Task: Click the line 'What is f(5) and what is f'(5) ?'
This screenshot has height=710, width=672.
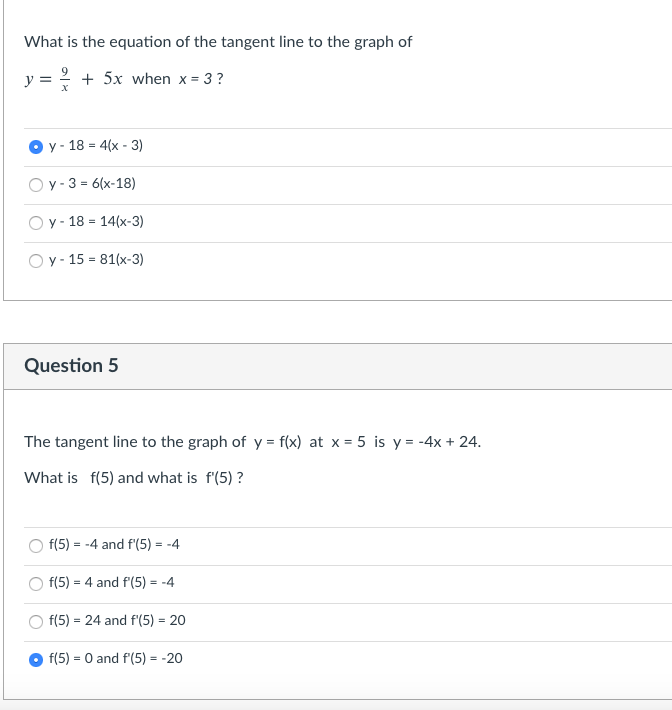Action: pyautogui.click(x=134, y=478)
